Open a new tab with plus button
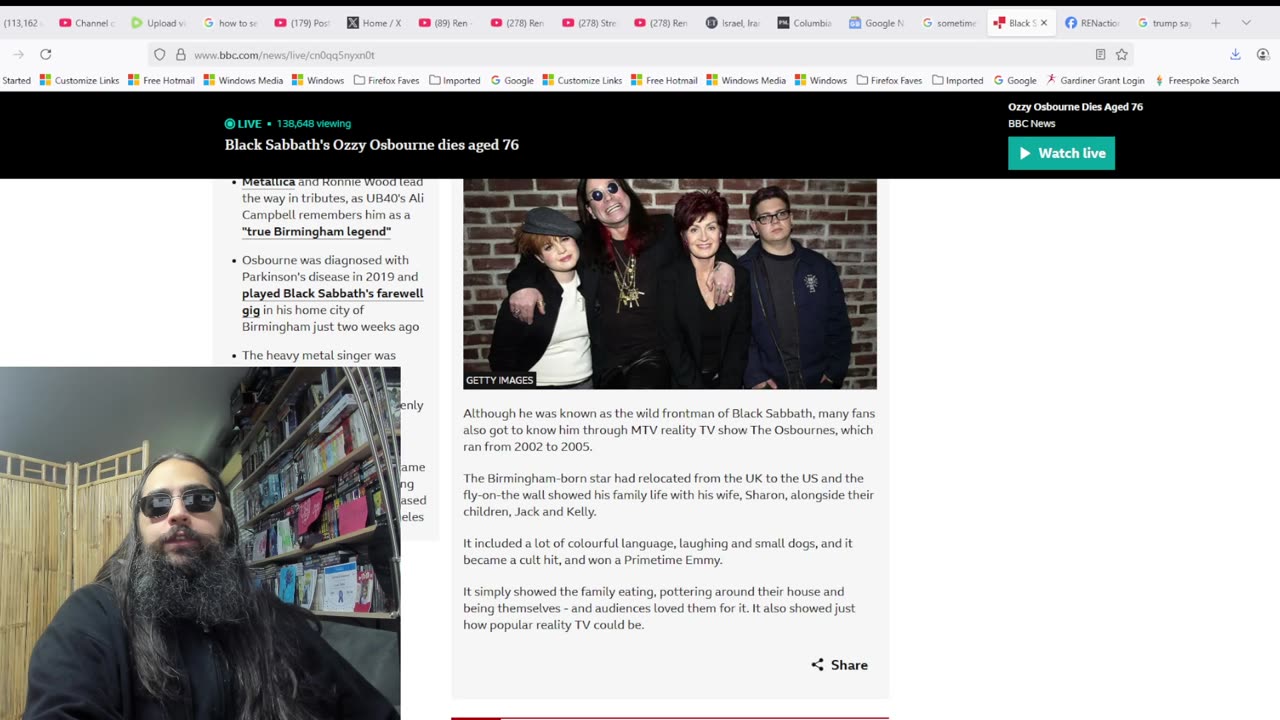This screenshot has width=1280, height=720. click(1216, 23)
